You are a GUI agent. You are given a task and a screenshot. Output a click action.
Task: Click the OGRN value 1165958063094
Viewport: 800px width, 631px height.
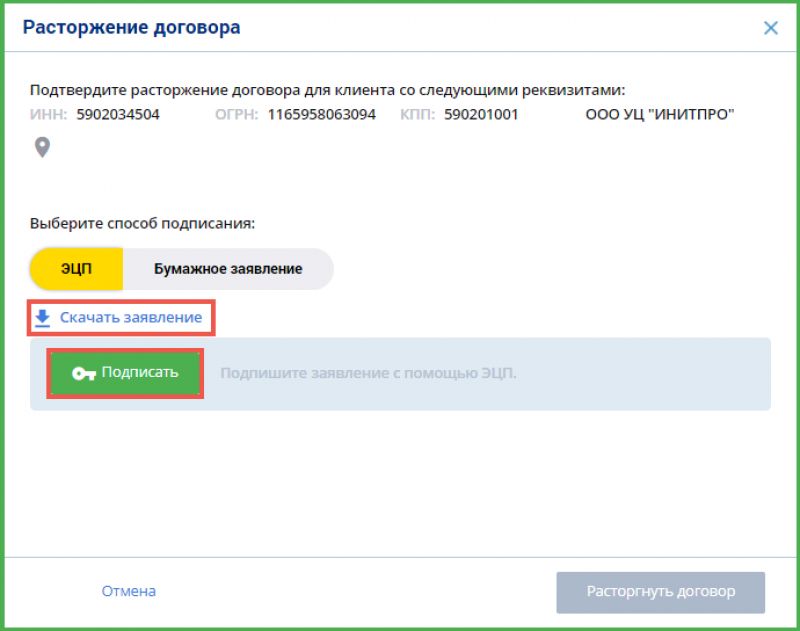(321, 114)
